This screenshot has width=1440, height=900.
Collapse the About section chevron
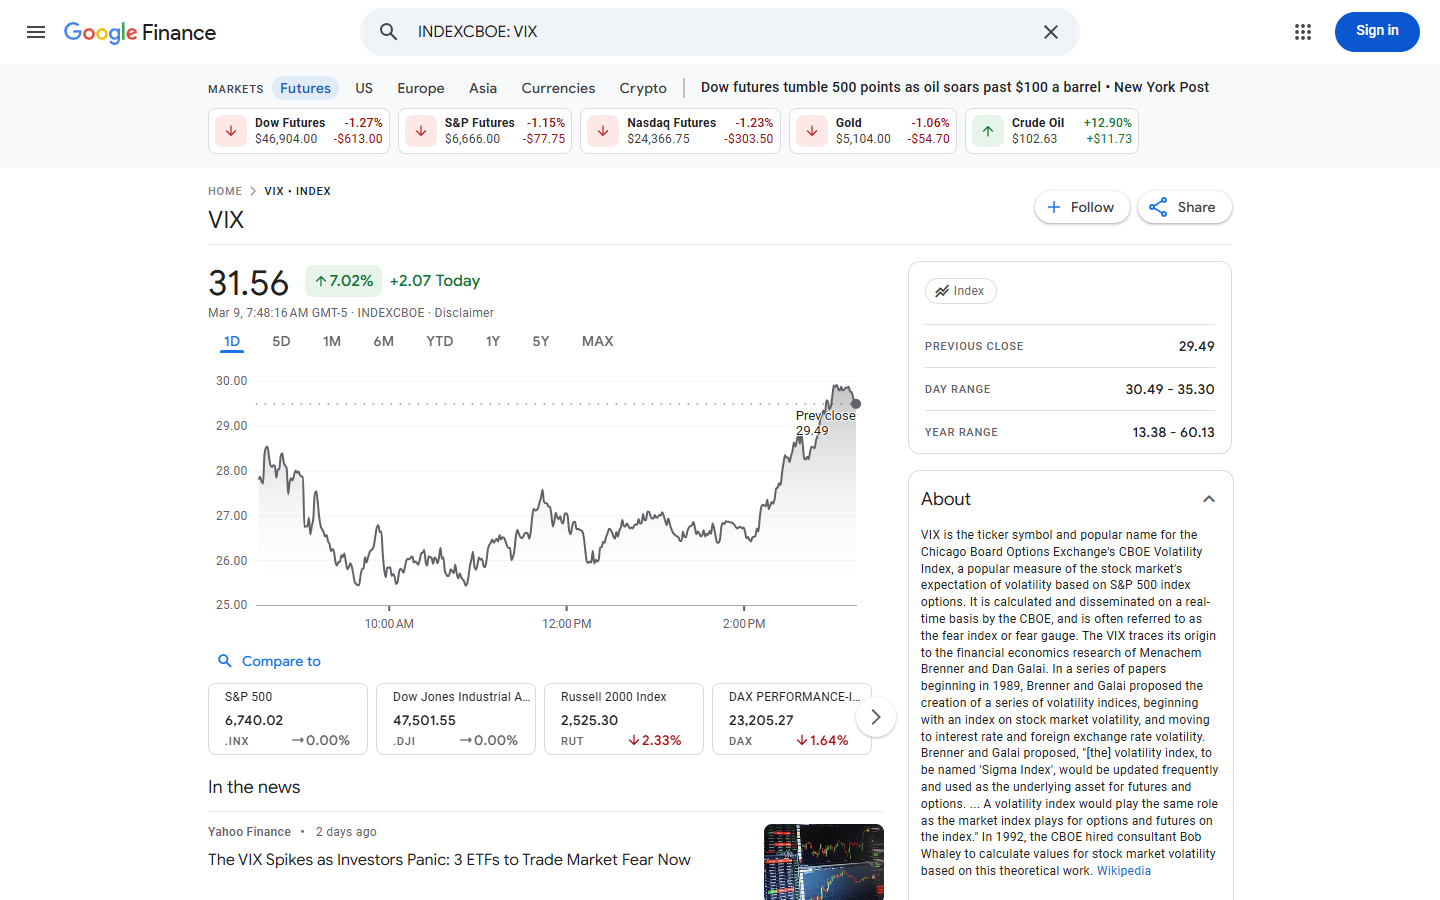click(x=1208, y=499)
